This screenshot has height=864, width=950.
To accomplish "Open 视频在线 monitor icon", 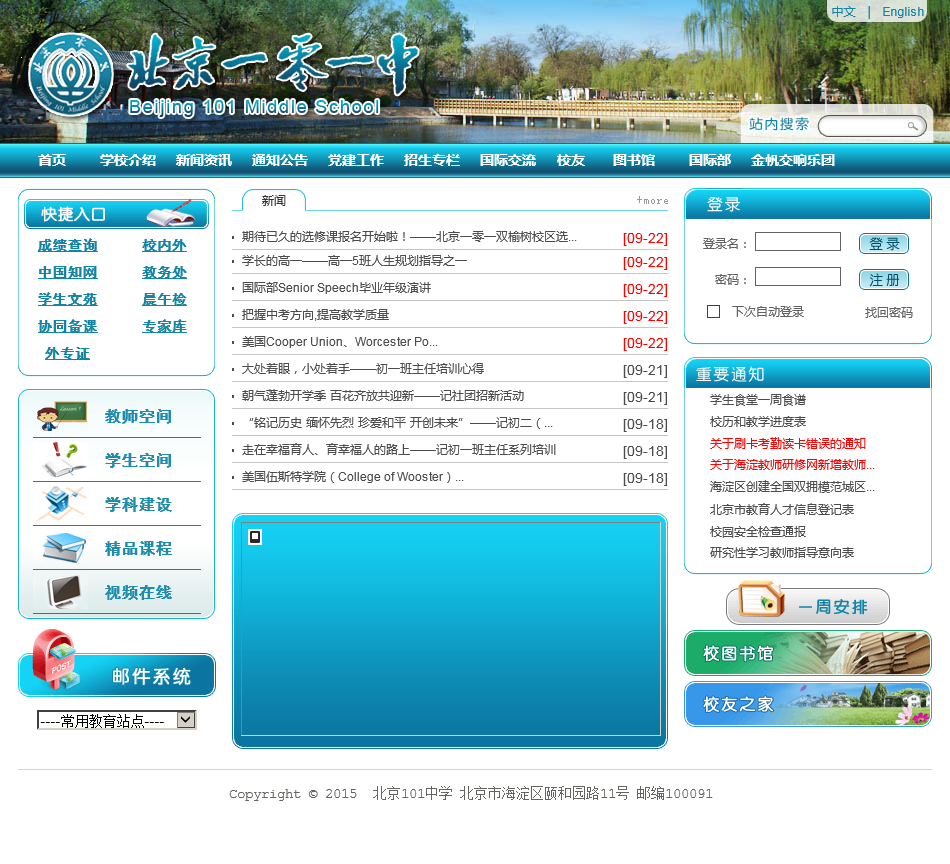I will coord(65,592).
